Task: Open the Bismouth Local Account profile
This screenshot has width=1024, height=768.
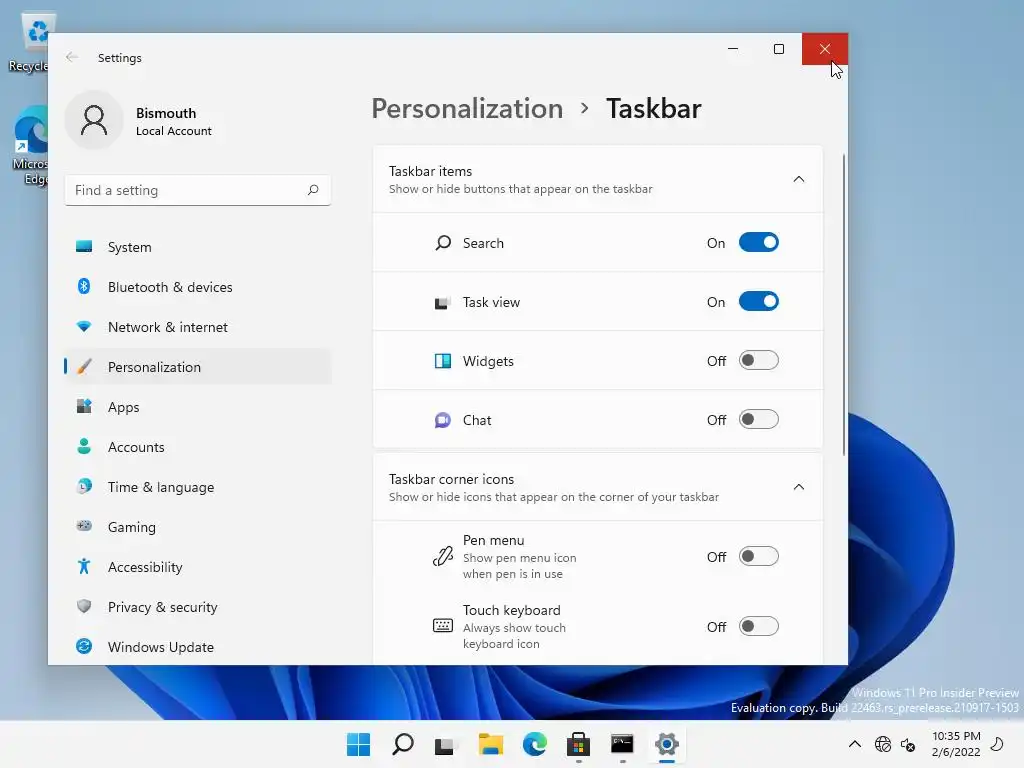Action: 140,121
